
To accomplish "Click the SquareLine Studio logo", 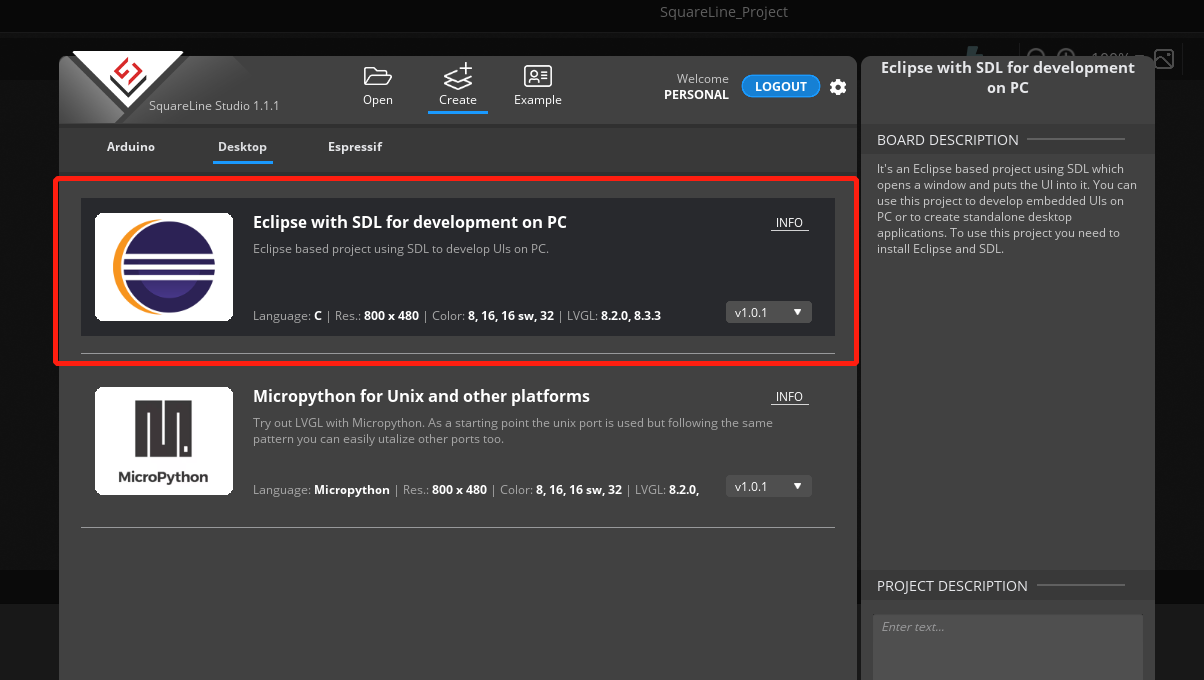I will pyautogui.click(x=127, y=77).
